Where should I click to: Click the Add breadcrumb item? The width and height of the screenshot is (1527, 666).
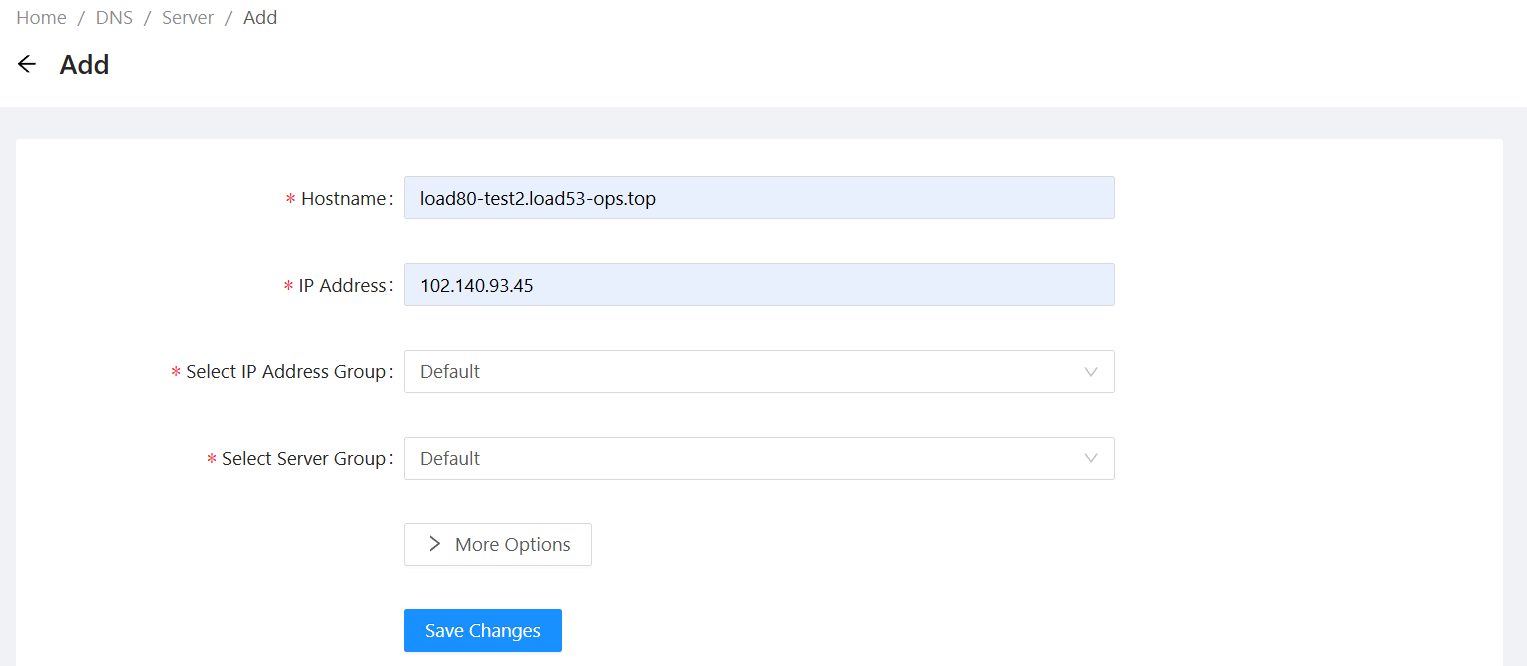point(260,18)
